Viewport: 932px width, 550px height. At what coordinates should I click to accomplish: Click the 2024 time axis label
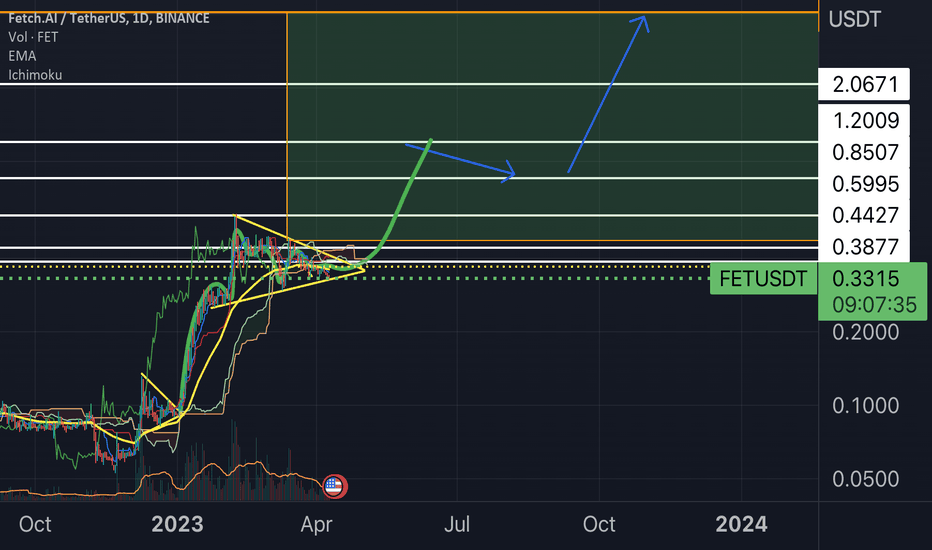(741, 524)
